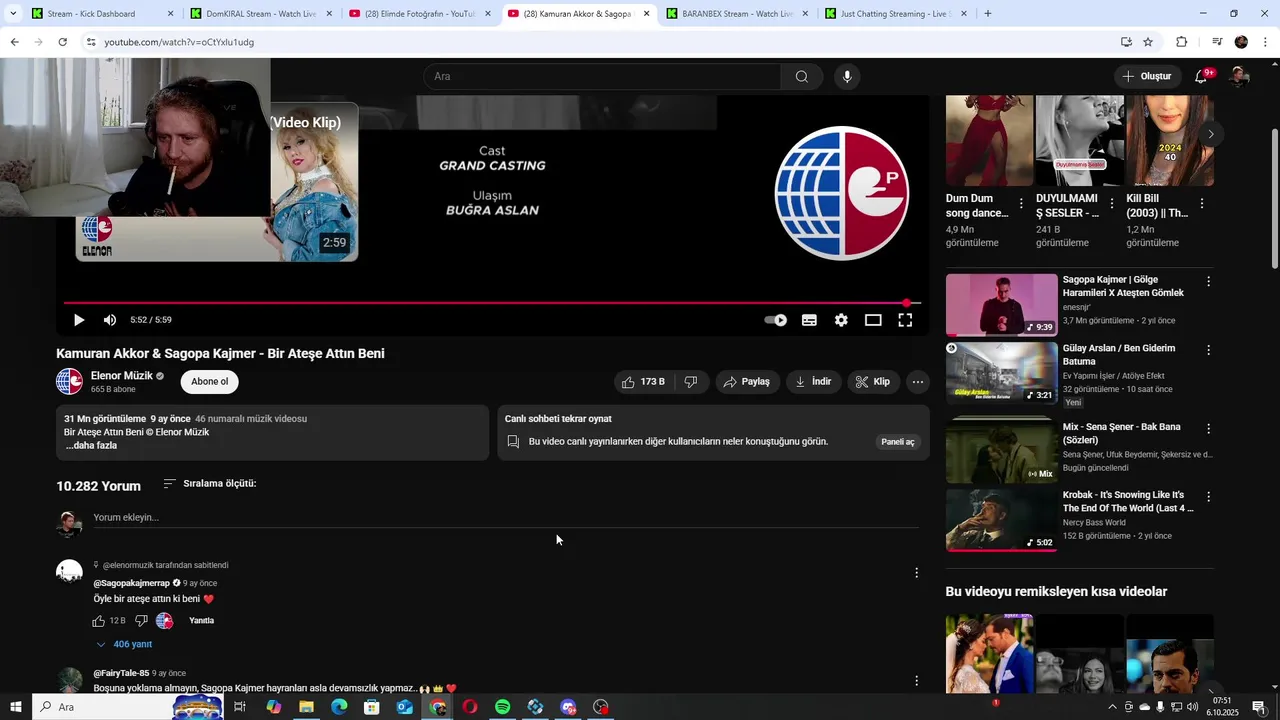Reload the page
Viewport: 1280px width, 720px height.
[x=62, y=42]
